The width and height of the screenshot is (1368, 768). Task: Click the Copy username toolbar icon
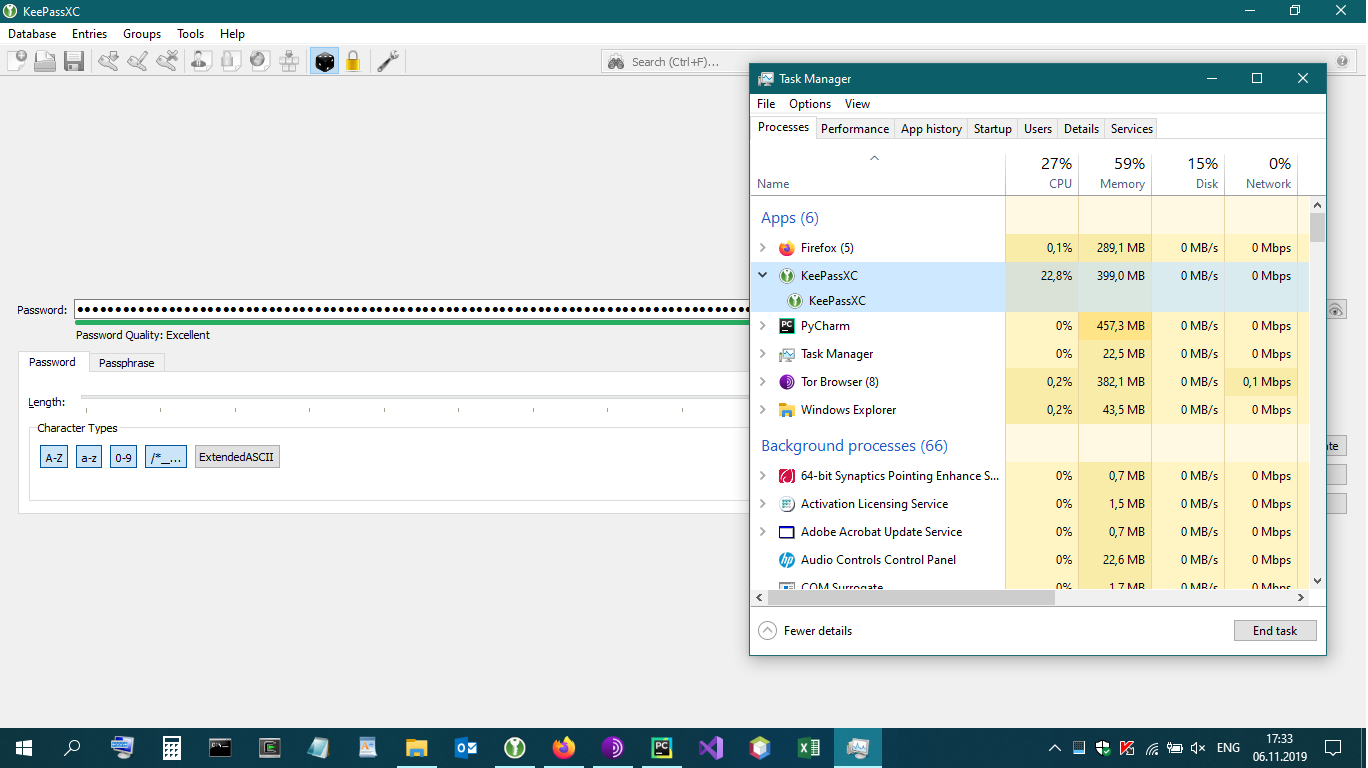coord(202,61)
